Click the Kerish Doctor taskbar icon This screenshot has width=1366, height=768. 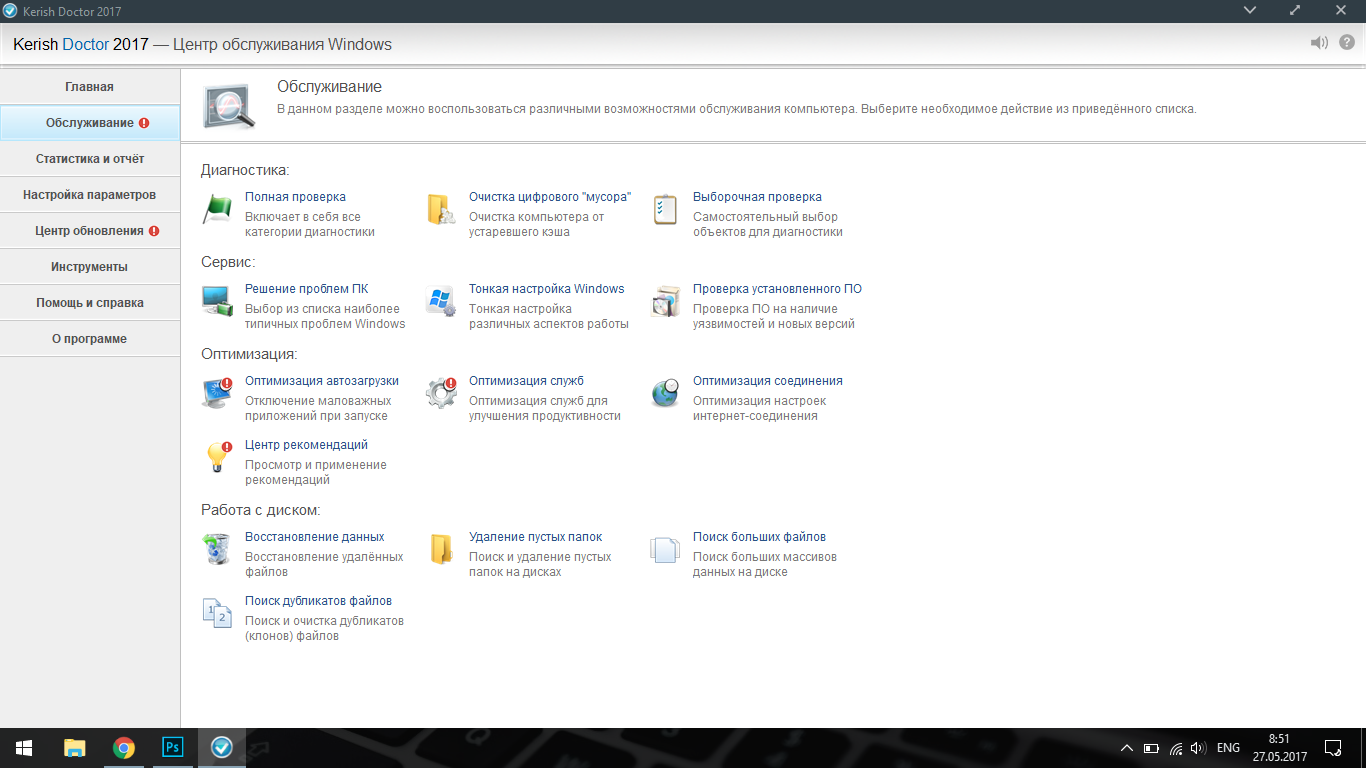click(x=221, y=748)
